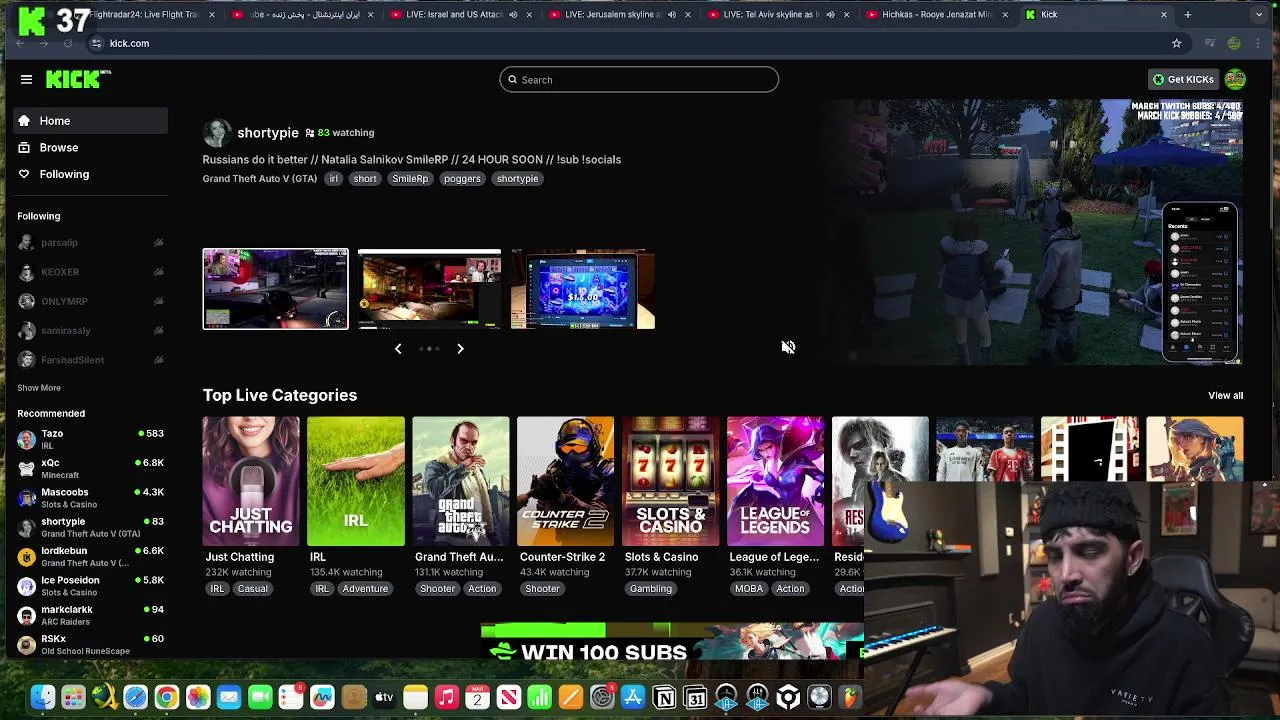Viewport: 1280px width, 720px height.
Task: Click Gambling tag under Slots & Casino
Action: [x=651, y=589]
